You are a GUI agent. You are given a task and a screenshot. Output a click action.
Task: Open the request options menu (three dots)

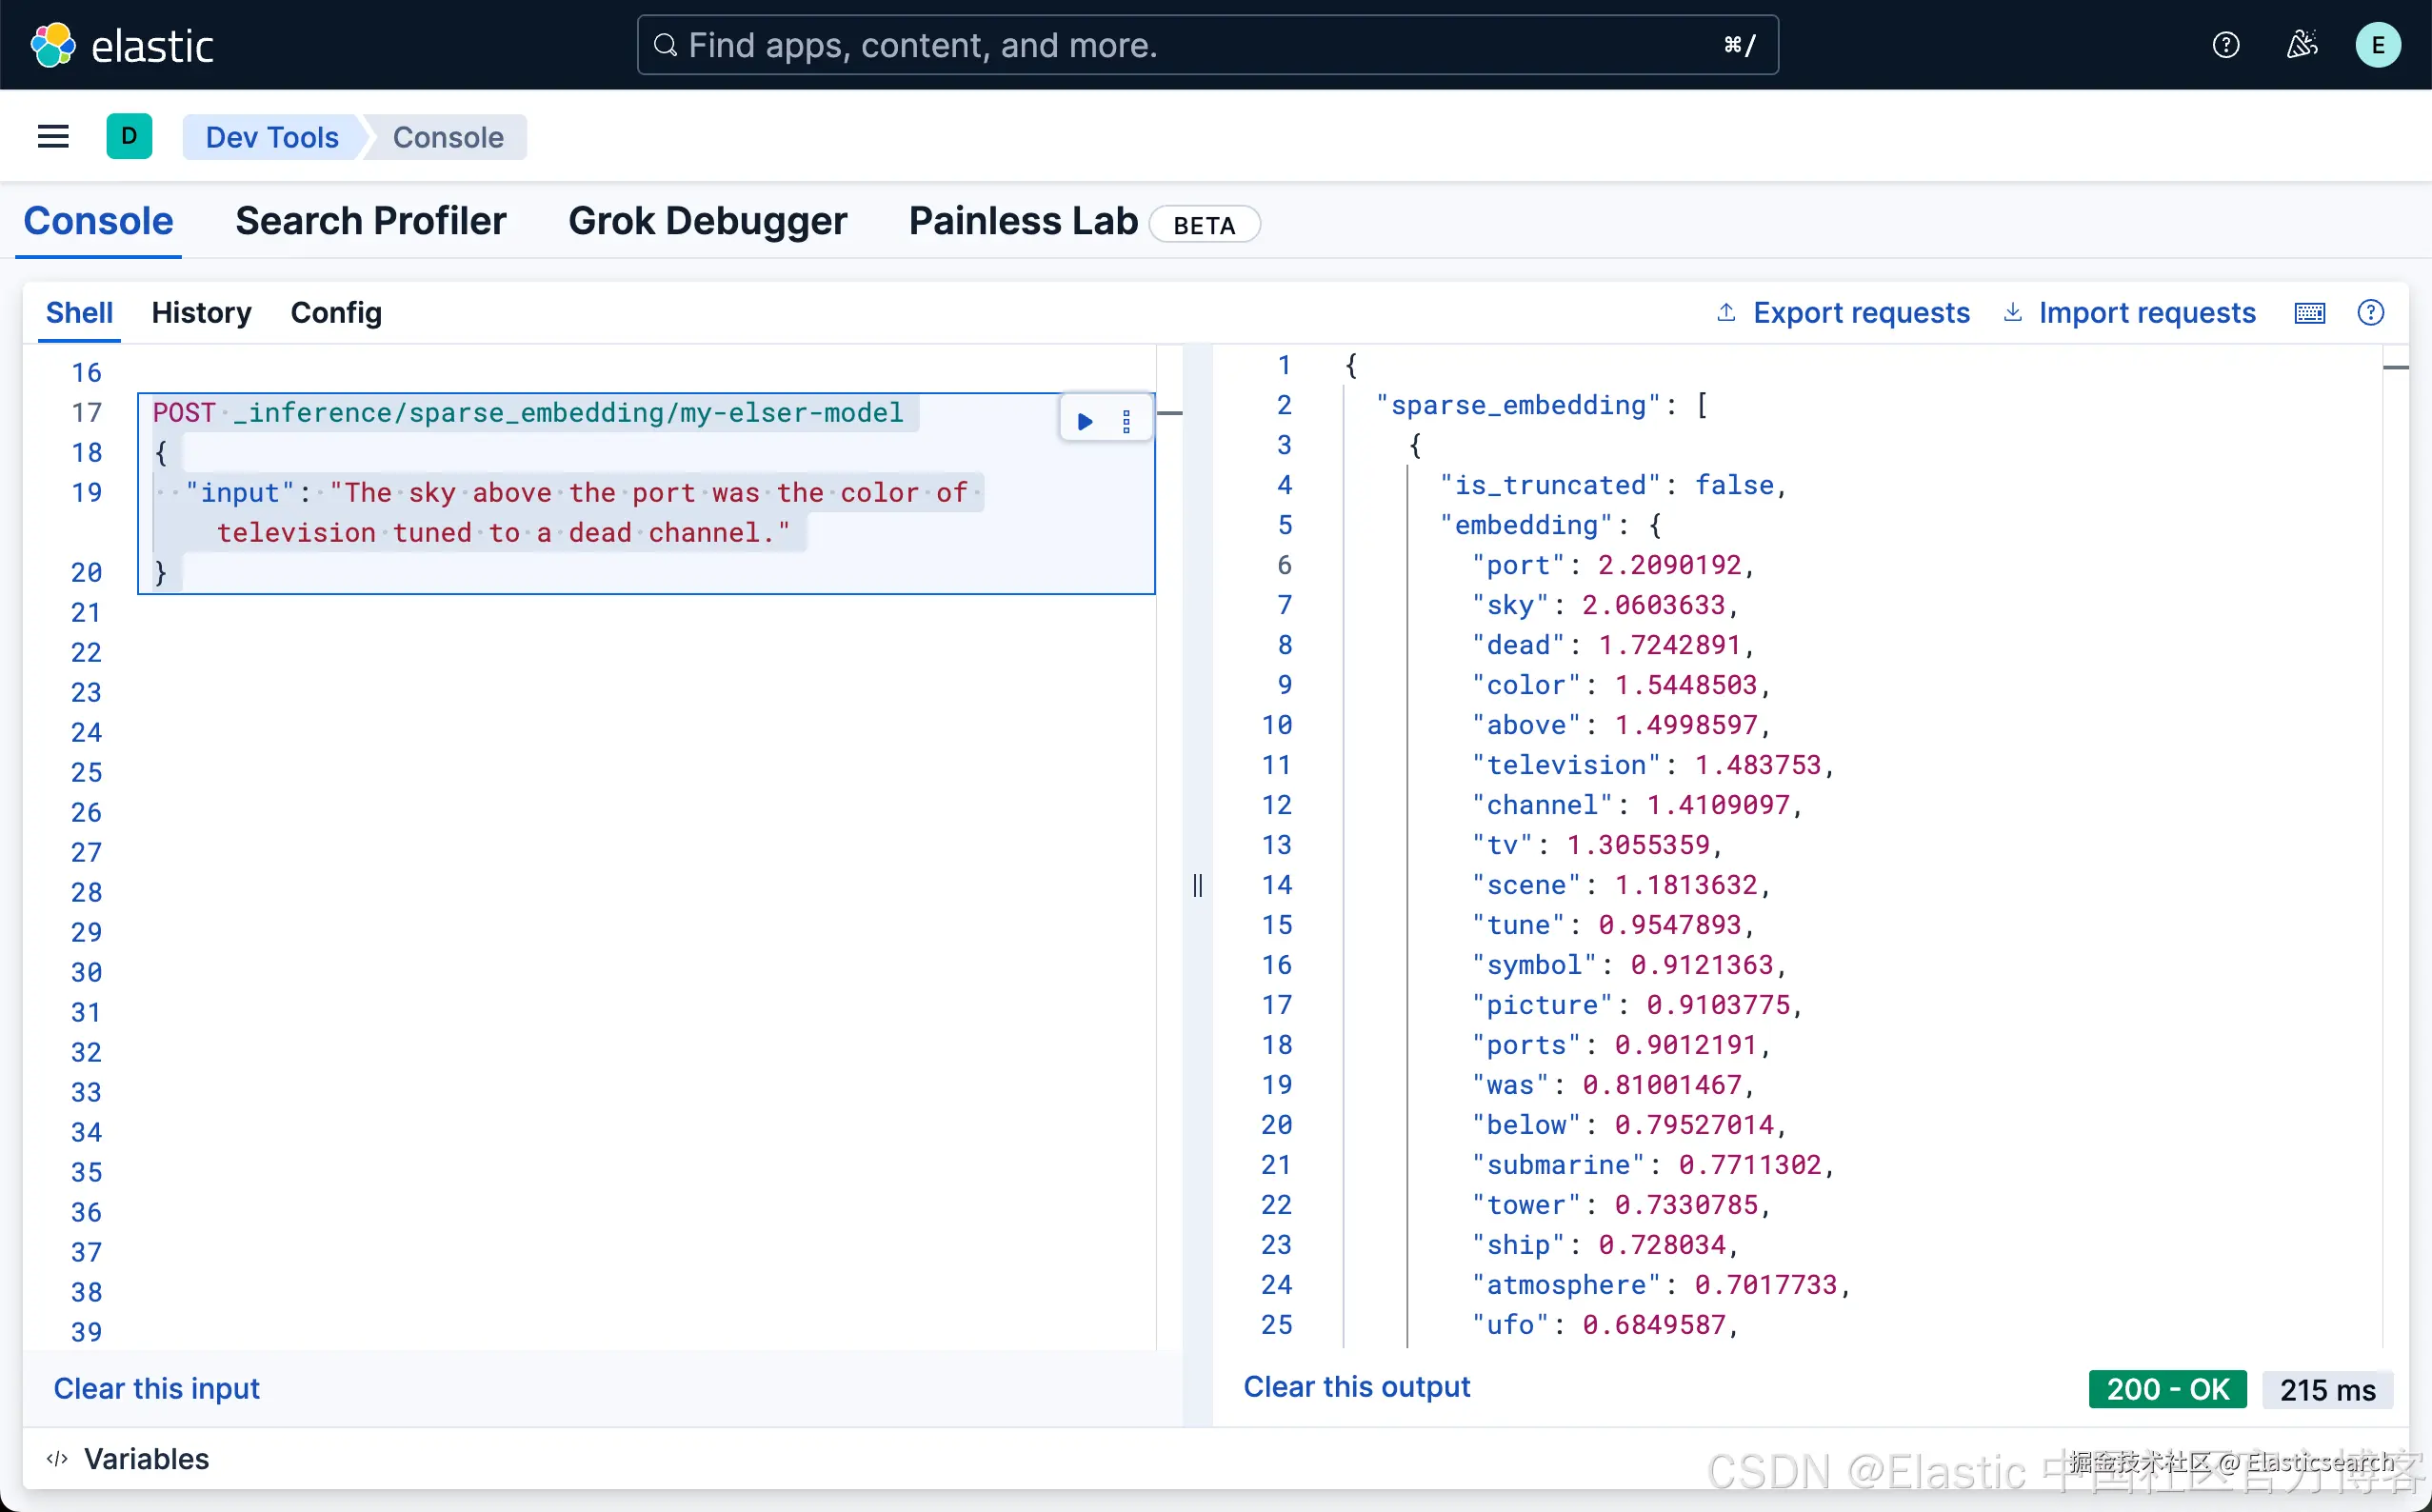coord(1126,421)
